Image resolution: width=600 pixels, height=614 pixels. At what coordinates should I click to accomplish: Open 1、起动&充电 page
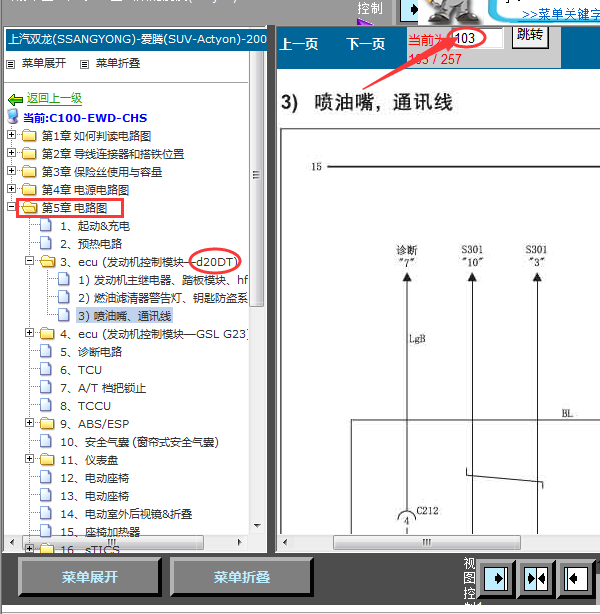pos(95,226)
